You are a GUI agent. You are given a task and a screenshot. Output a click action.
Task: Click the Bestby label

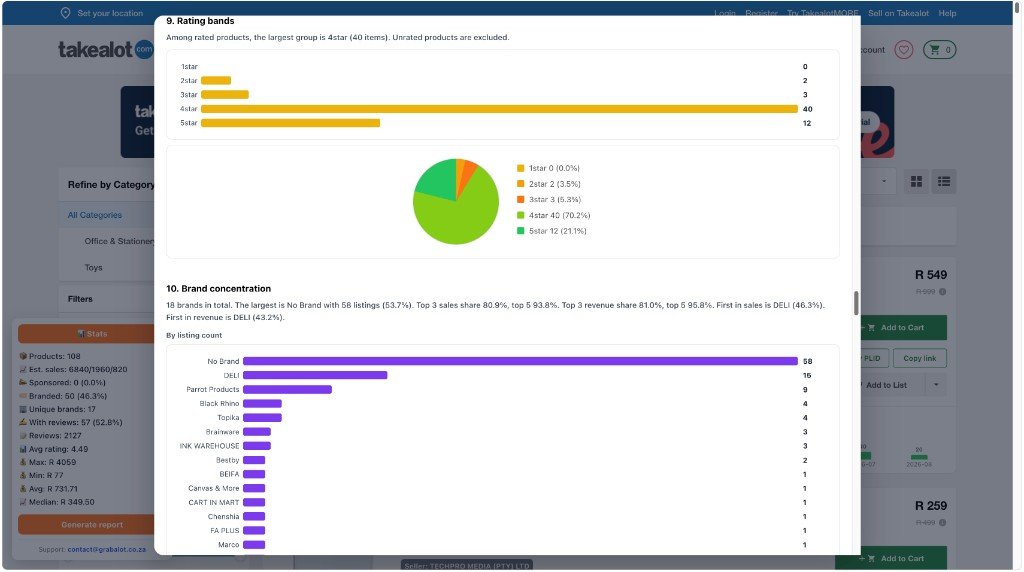[228, 460]
